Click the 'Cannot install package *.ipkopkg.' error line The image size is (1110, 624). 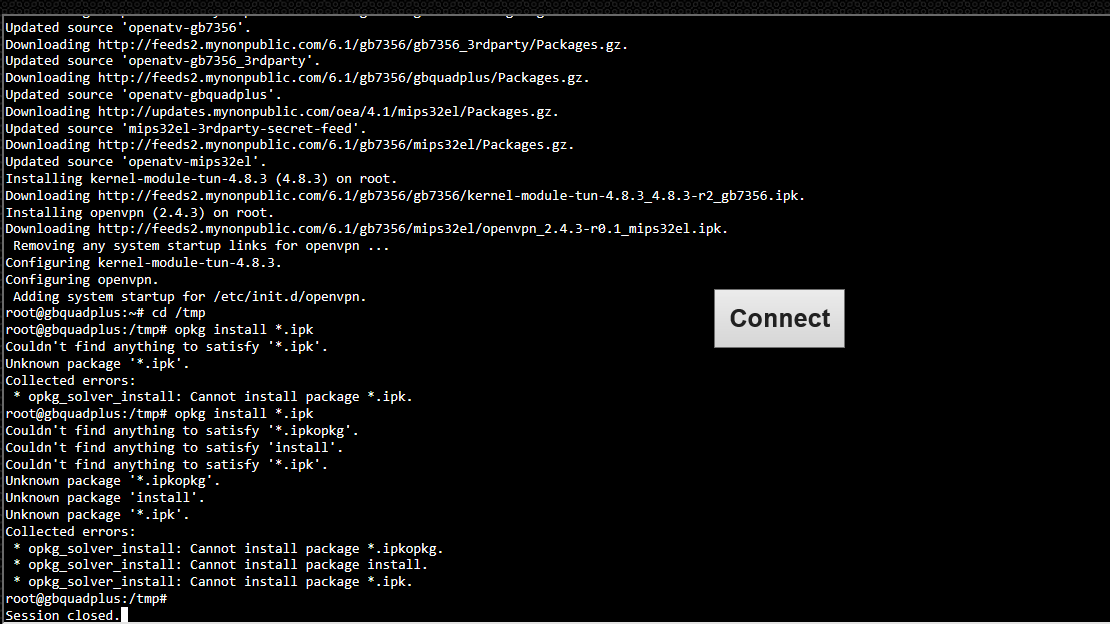click(x=228, y=549)
